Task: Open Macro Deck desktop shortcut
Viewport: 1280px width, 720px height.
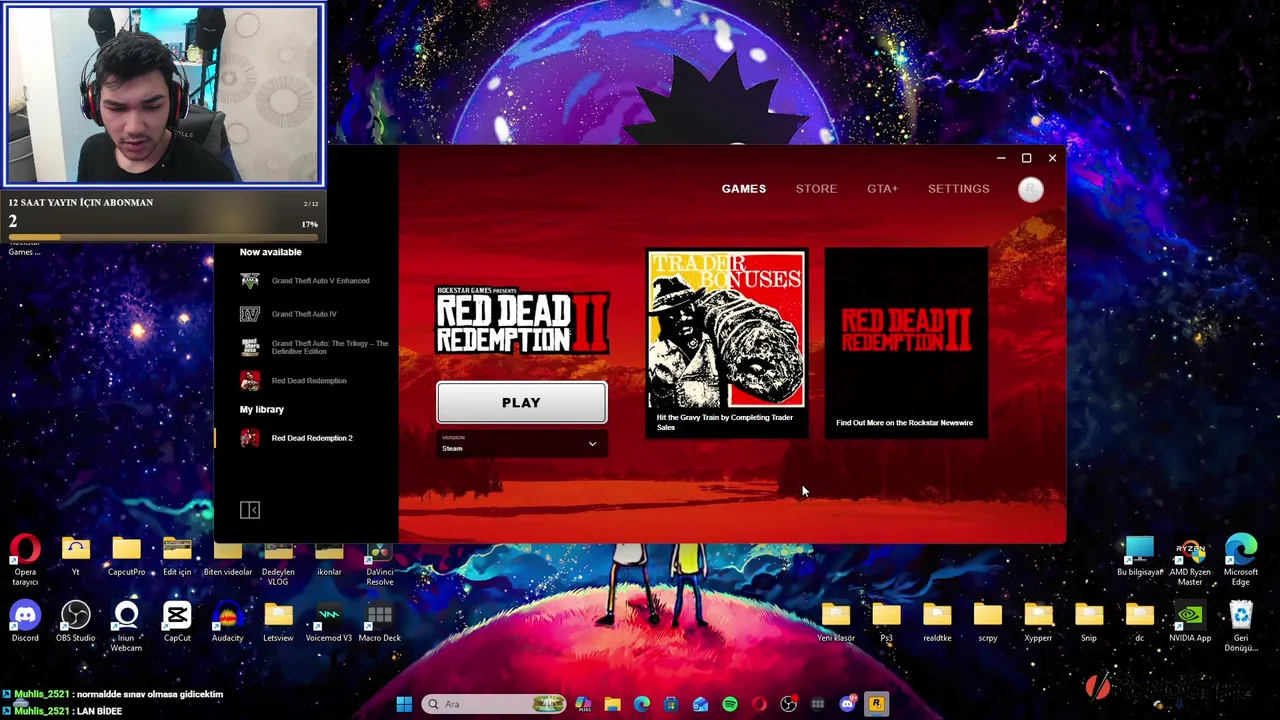Action: tap(379, 622)
